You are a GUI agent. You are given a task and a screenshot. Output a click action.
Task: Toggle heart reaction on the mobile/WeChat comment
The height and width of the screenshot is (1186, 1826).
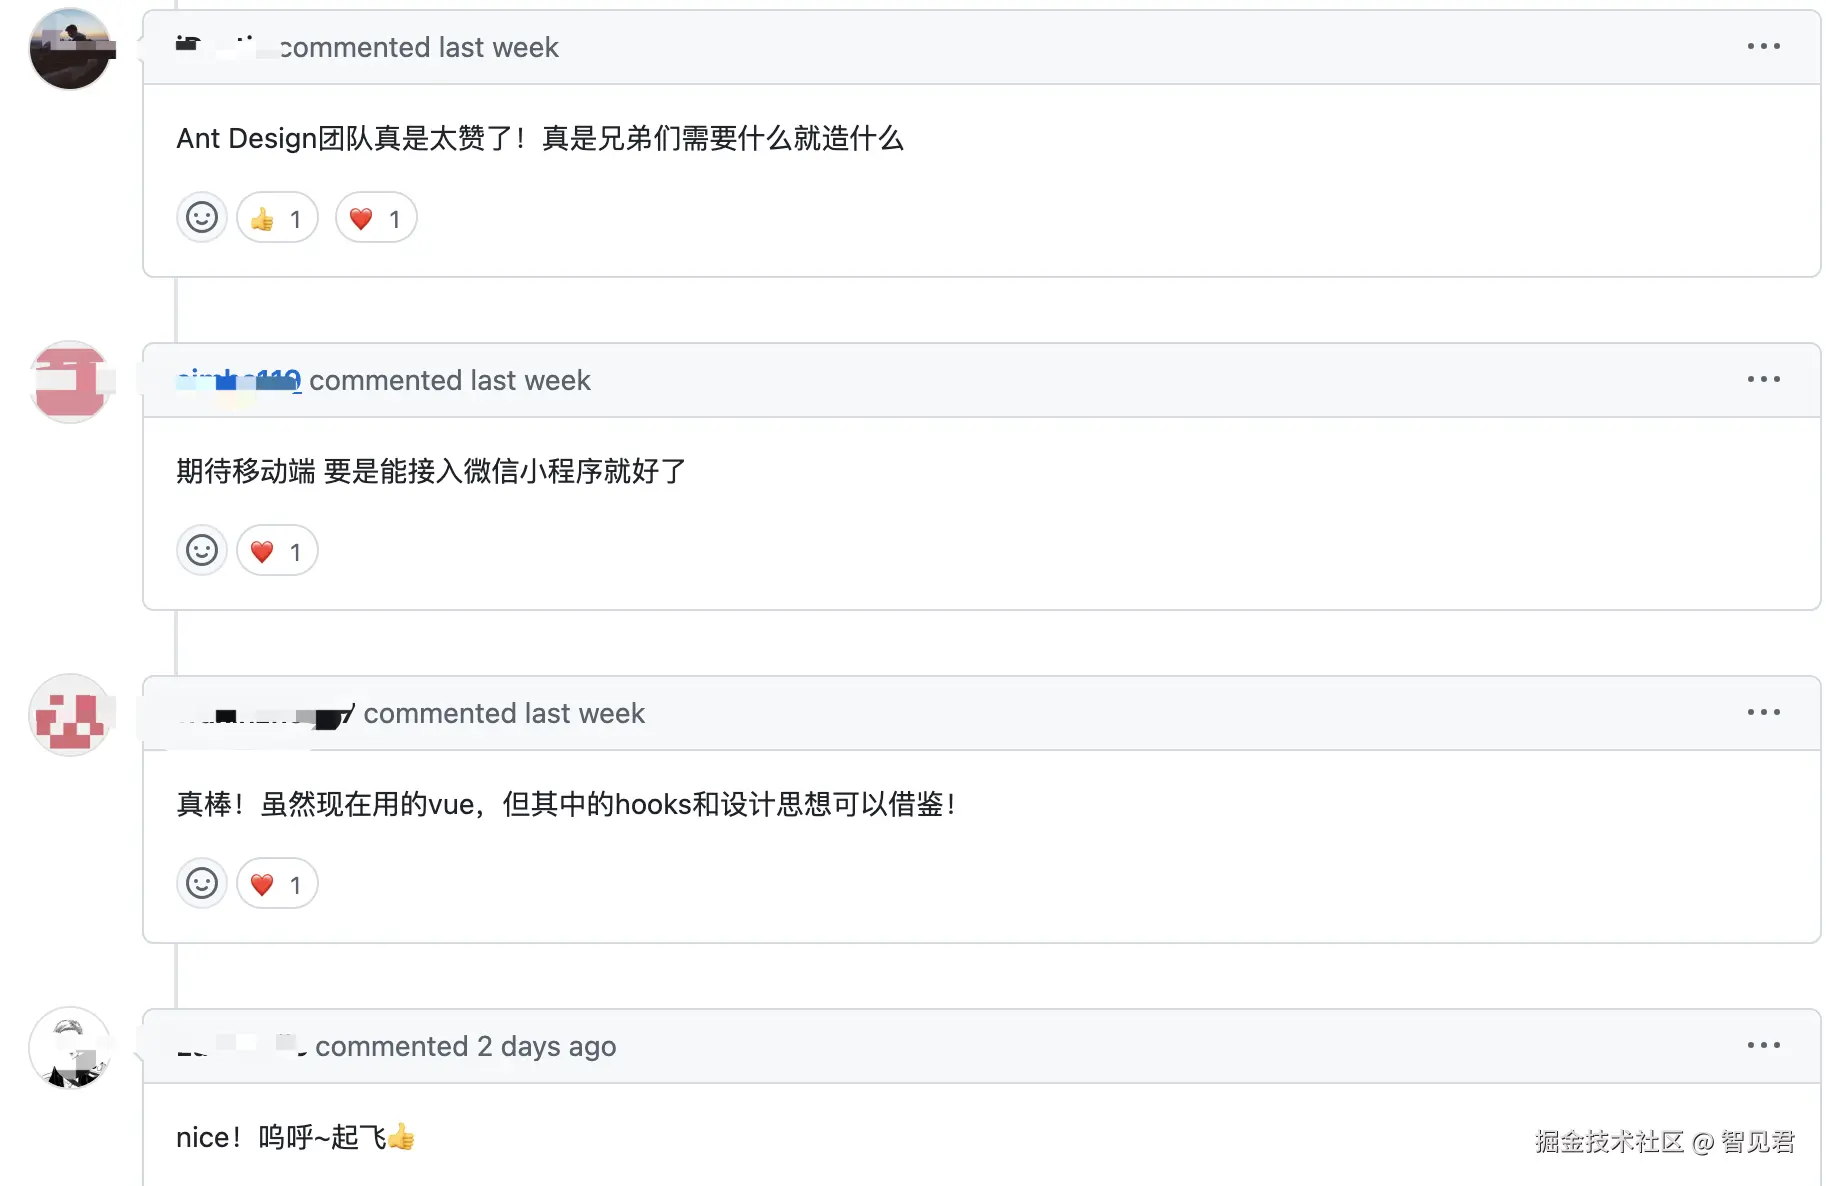pos(277,551)
